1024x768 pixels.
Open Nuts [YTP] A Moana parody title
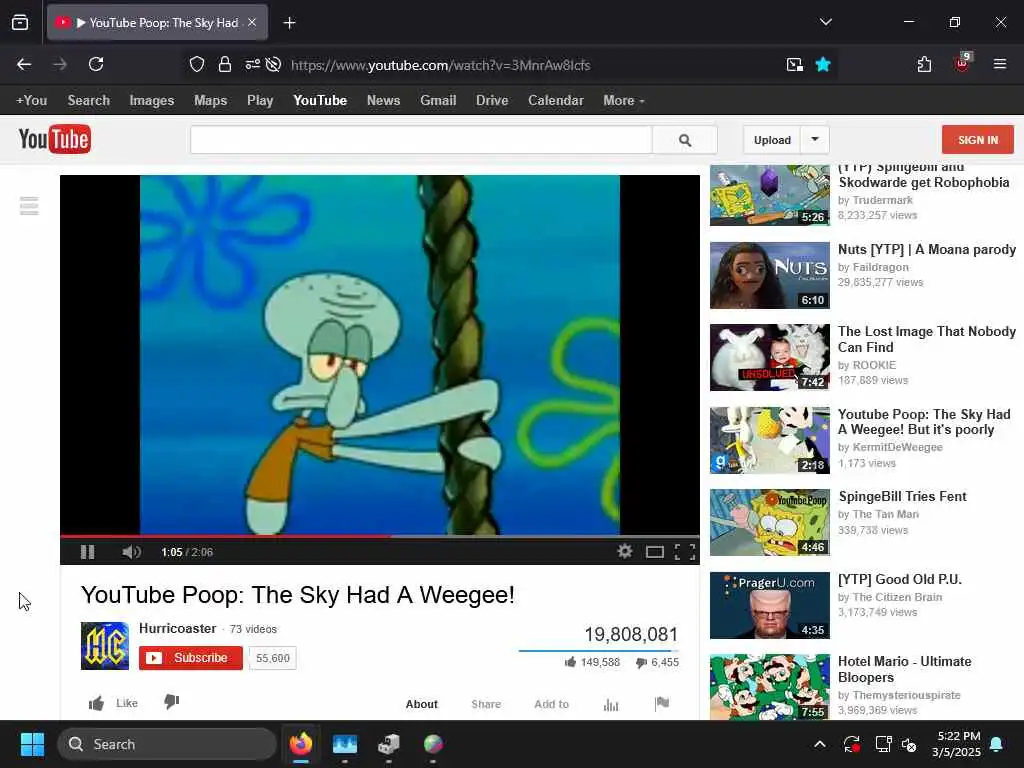[927, 249]
